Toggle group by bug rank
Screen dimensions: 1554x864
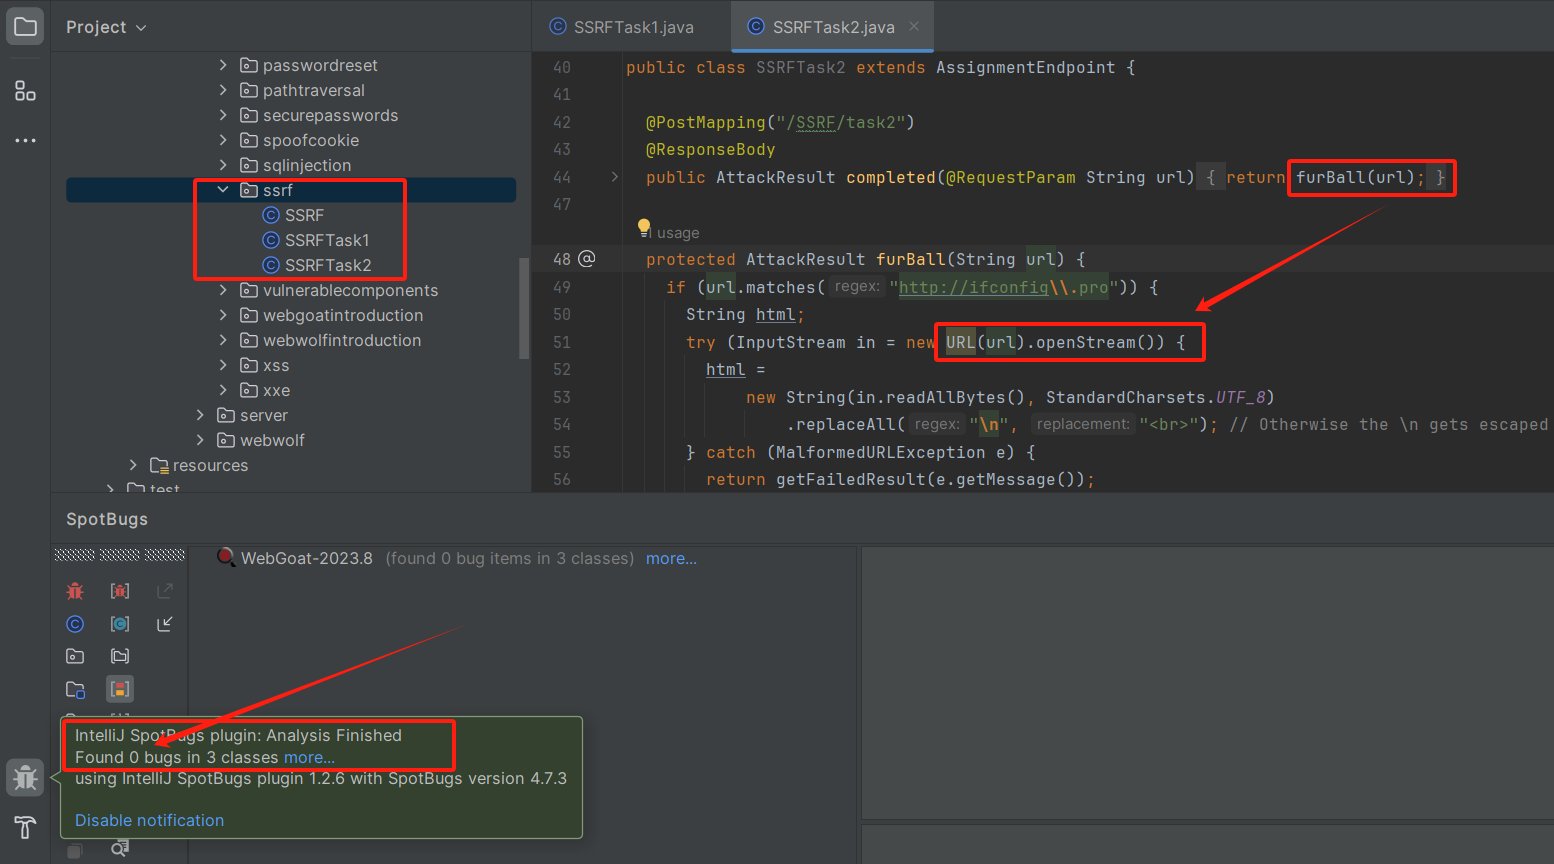coord(120,689)
